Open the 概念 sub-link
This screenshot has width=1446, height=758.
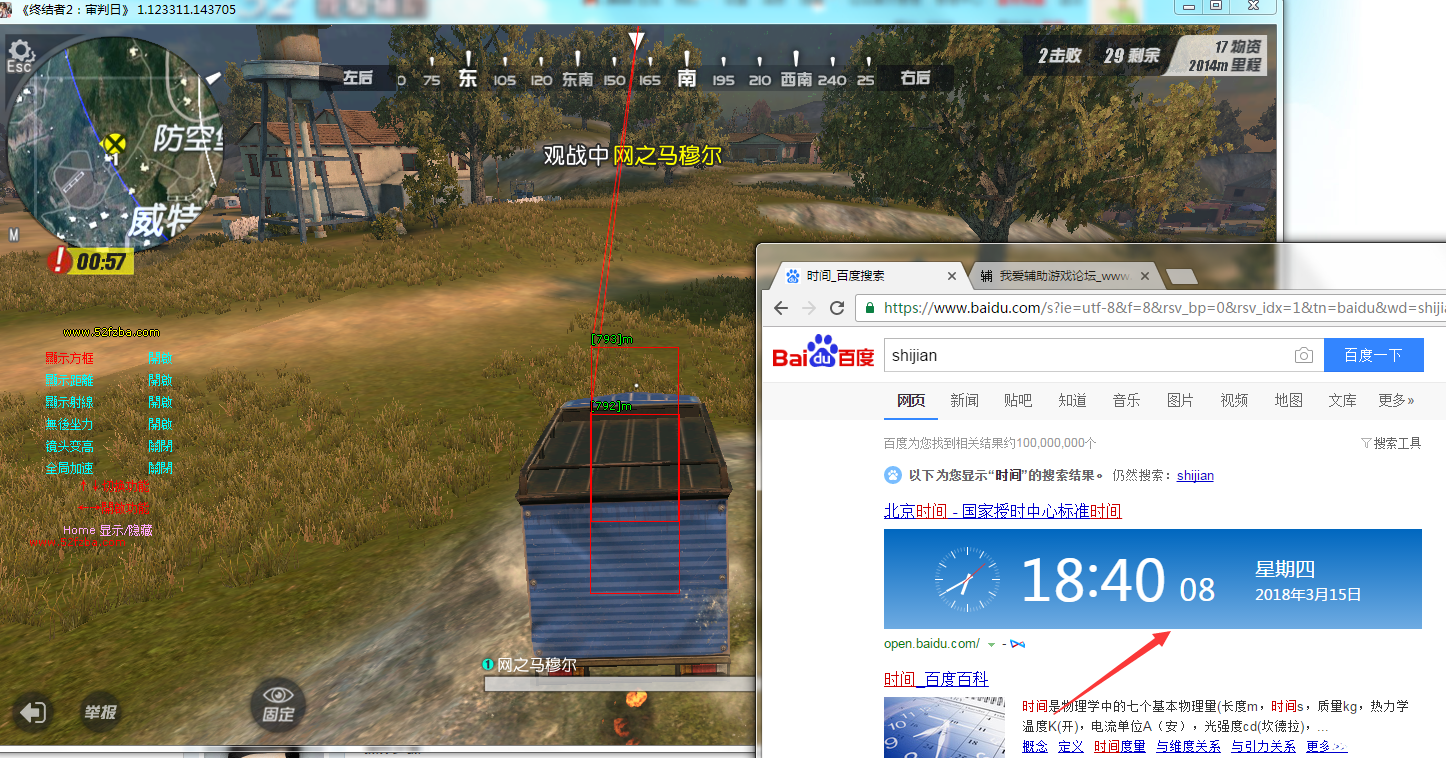click(x=1035, y=746)
